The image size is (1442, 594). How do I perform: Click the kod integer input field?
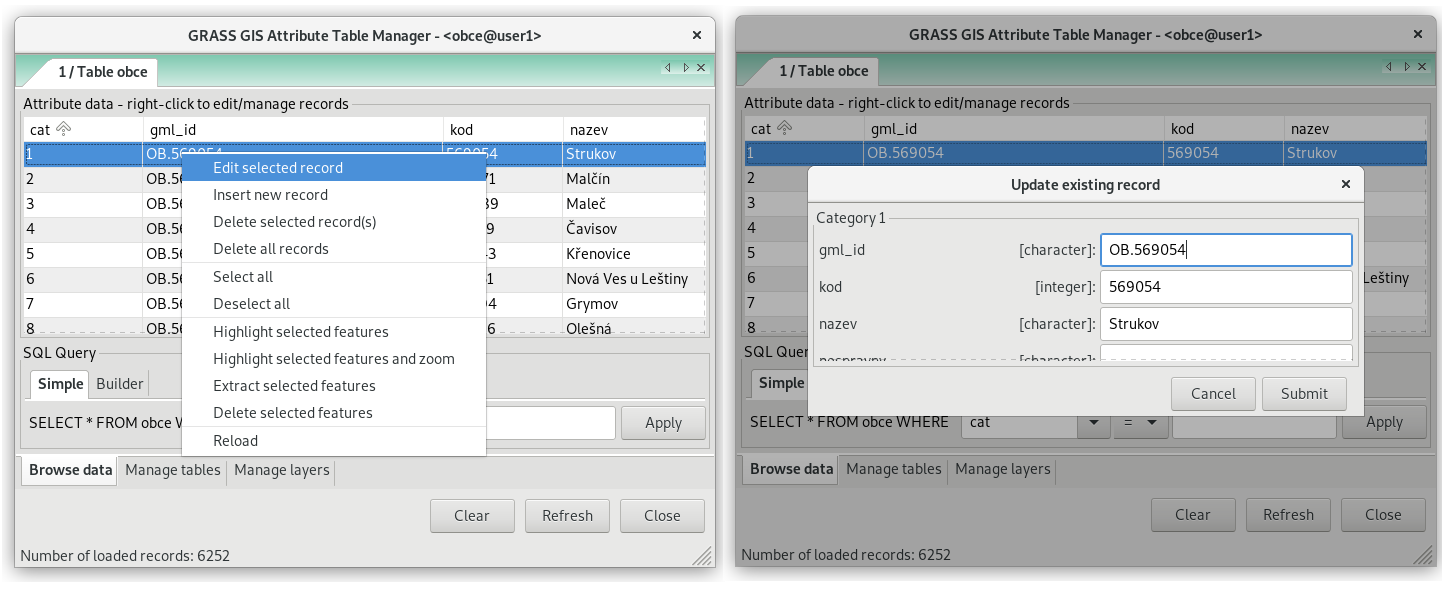click(x=1226, y=287)
